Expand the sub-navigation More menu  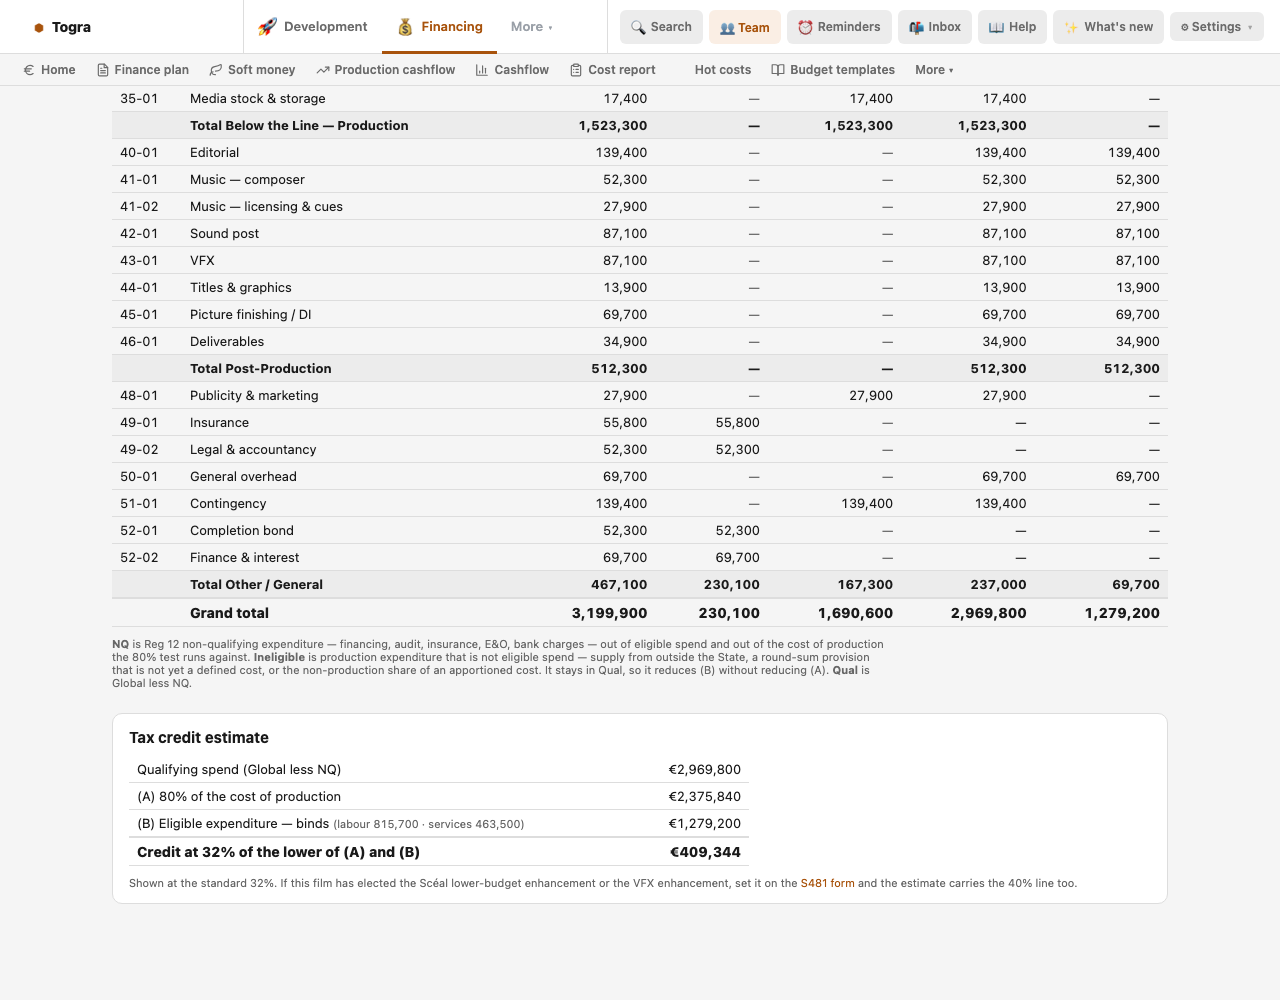click(x=934, y=70)
